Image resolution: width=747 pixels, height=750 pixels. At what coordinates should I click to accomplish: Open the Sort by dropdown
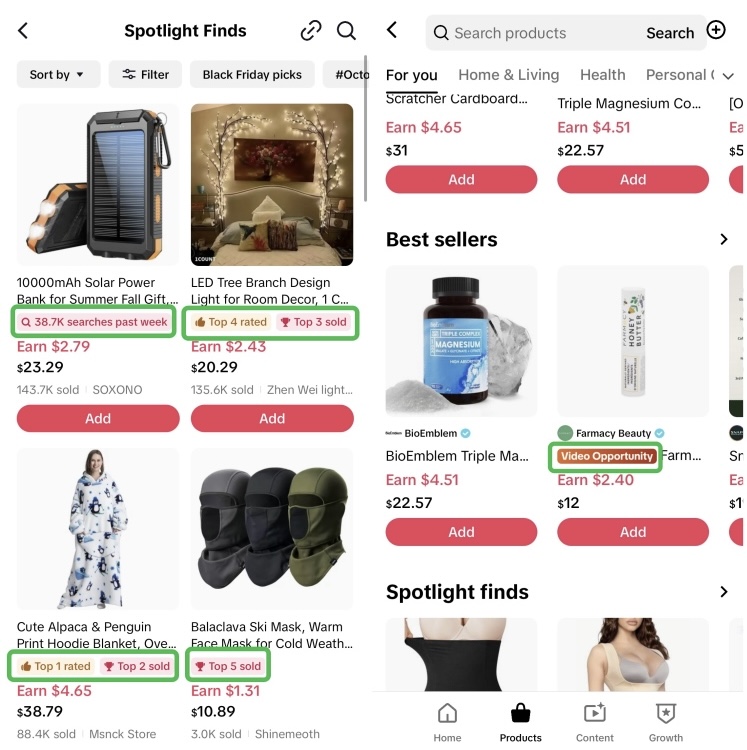(58, 74)
